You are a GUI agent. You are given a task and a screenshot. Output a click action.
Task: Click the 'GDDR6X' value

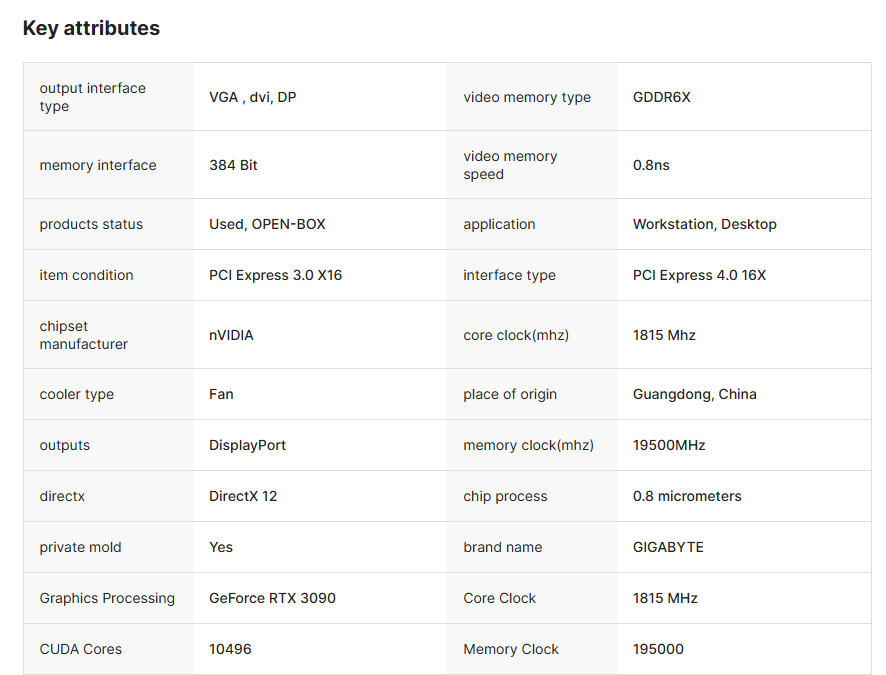pos(662,97)
